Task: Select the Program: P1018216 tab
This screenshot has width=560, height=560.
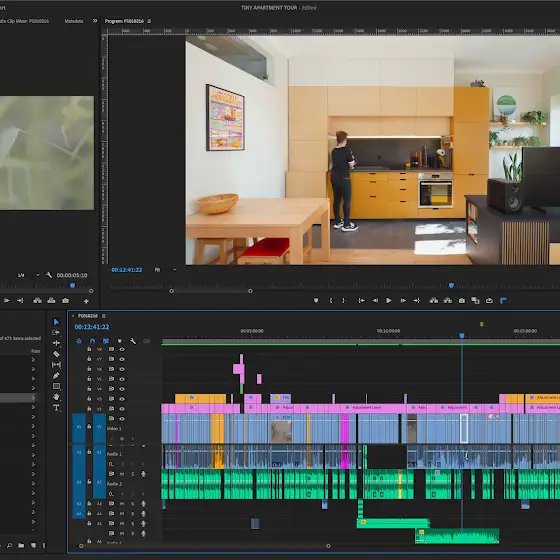Action: 124,21
